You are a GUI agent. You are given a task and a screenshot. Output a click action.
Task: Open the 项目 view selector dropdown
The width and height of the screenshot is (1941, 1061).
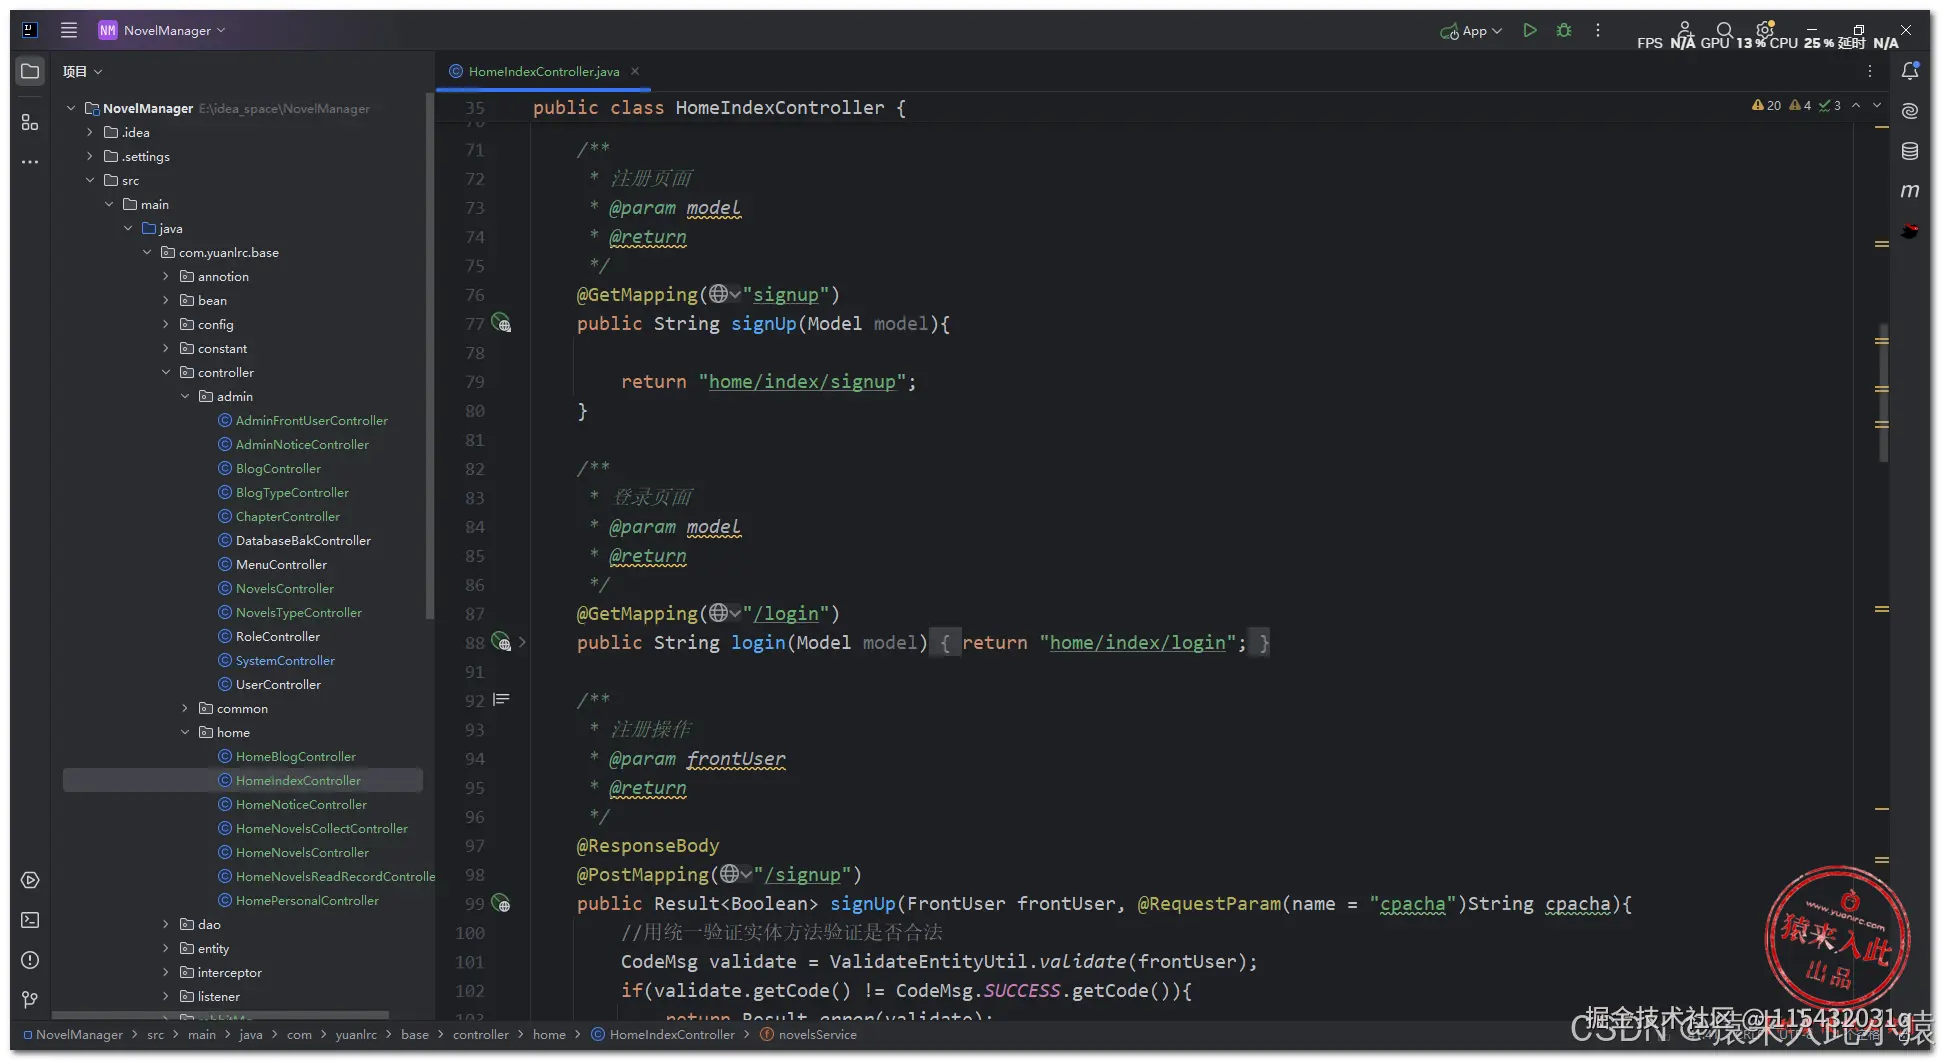pyautogui.click(x=82, y=71)
